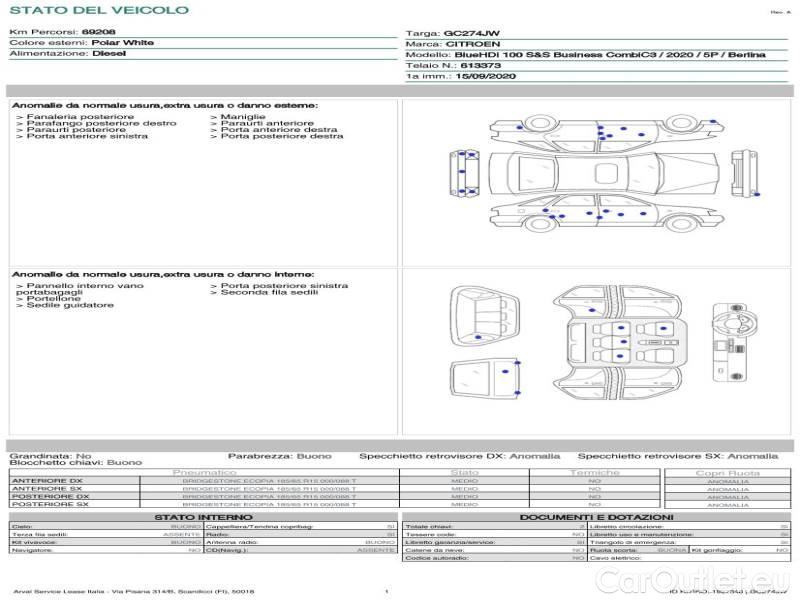
Task: Click the 'DOCUMENTI E DOTAZIONI' section header
Action: 595,517
